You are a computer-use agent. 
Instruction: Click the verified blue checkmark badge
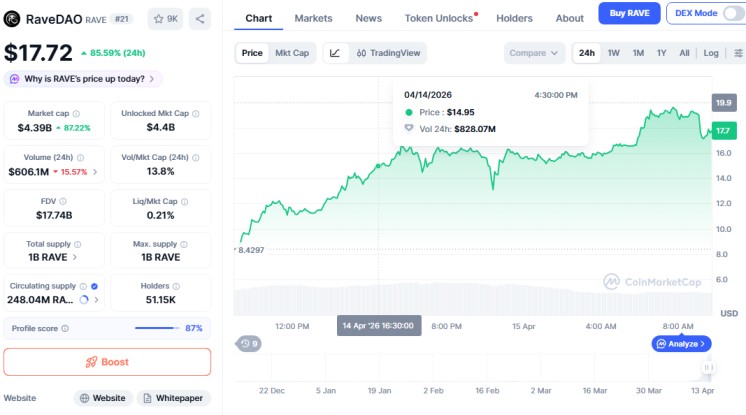coord(94,286)
